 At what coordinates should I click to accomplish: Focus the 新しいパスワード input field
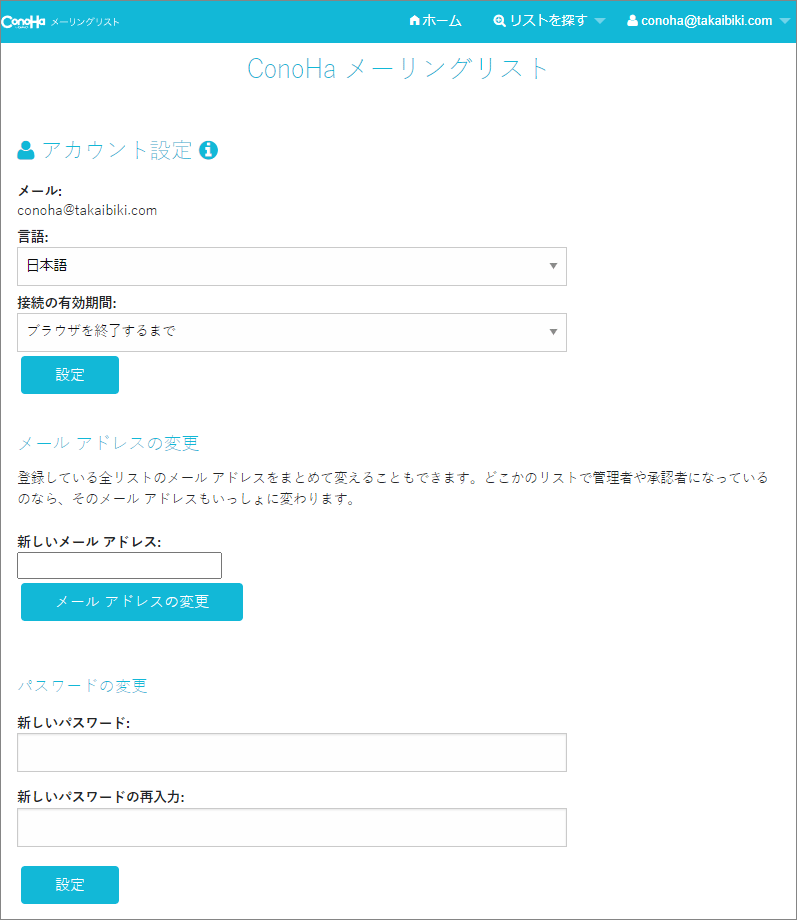pos(292,752)
